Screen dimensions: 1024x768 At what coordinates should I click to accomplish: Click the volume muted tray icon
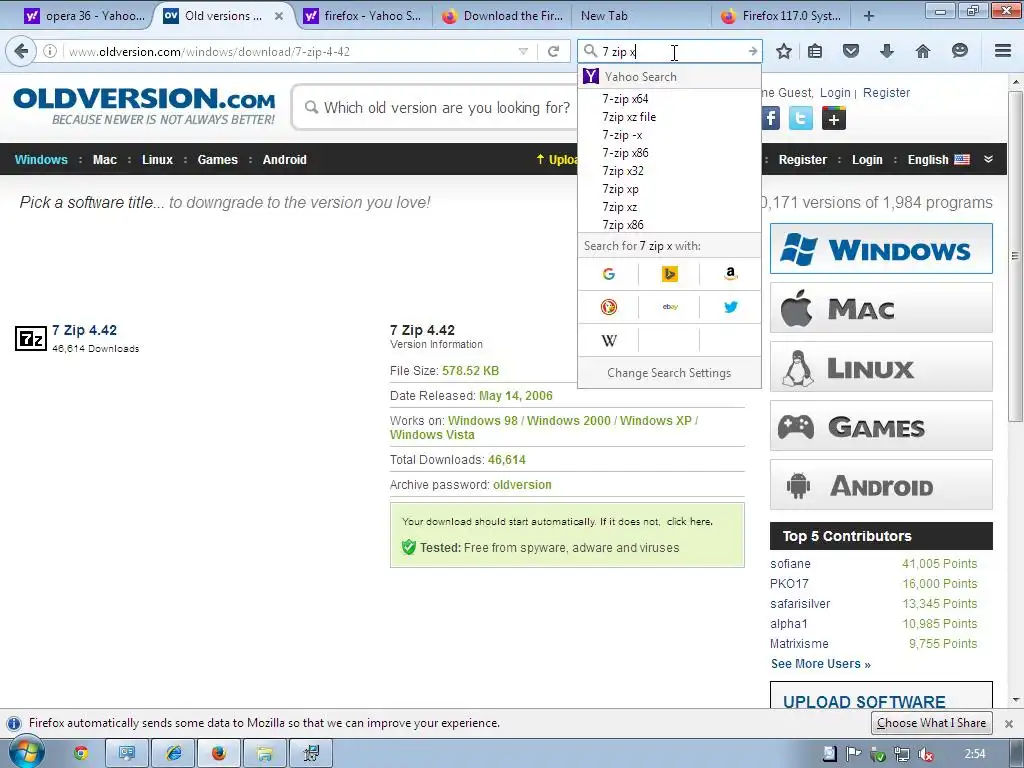click(925, 754)
